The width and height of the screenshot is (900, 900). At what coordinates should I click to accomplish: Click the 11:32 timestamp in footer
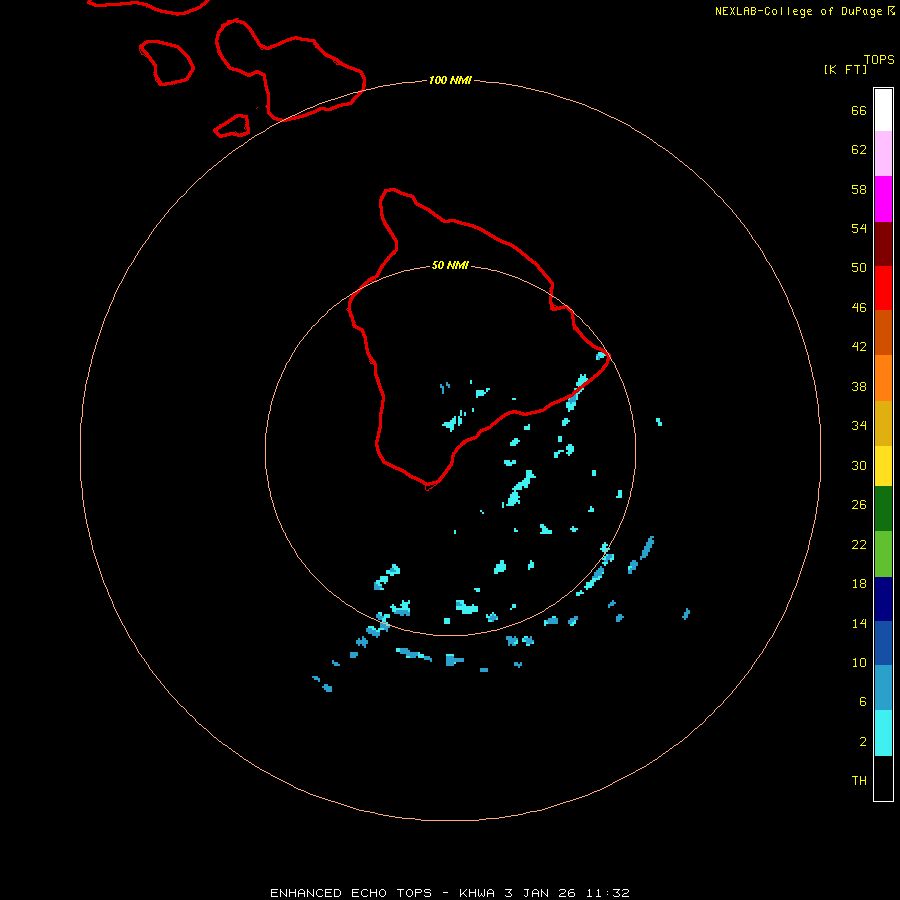(608, 893)
